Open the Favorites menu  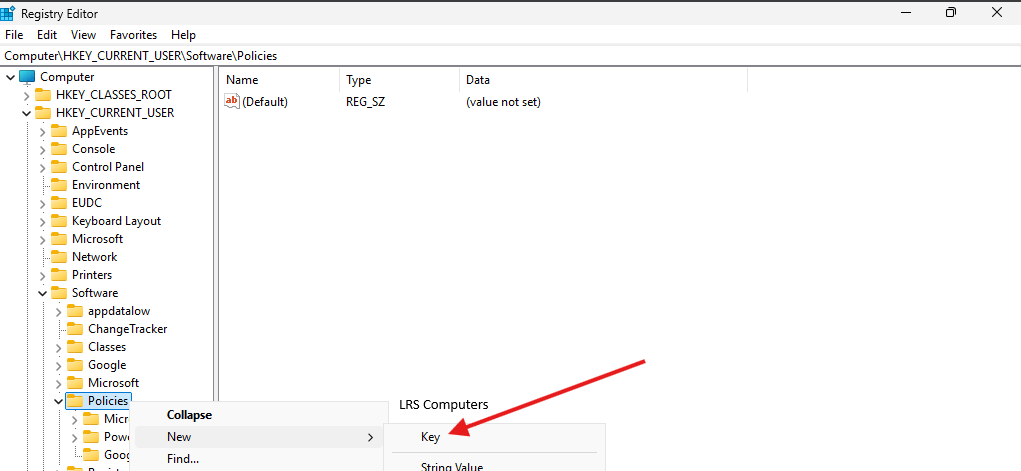click(133, 35)
